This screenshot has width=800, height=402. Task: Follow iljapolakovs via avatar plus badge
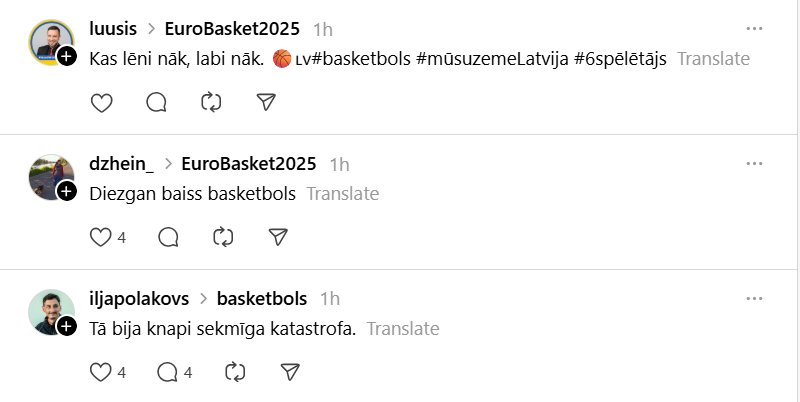tap(67, 326)
